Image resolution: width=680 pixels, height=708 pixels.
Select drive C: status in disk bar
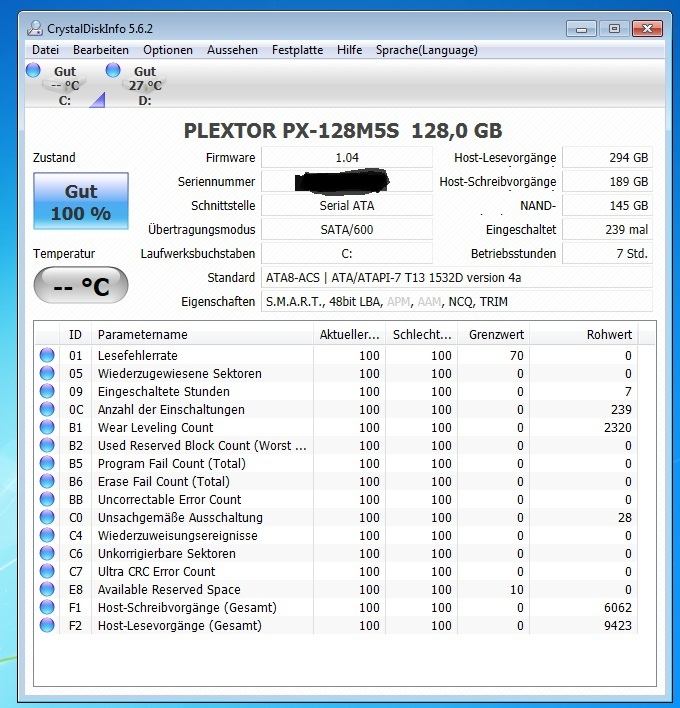(x=65, y=85)
